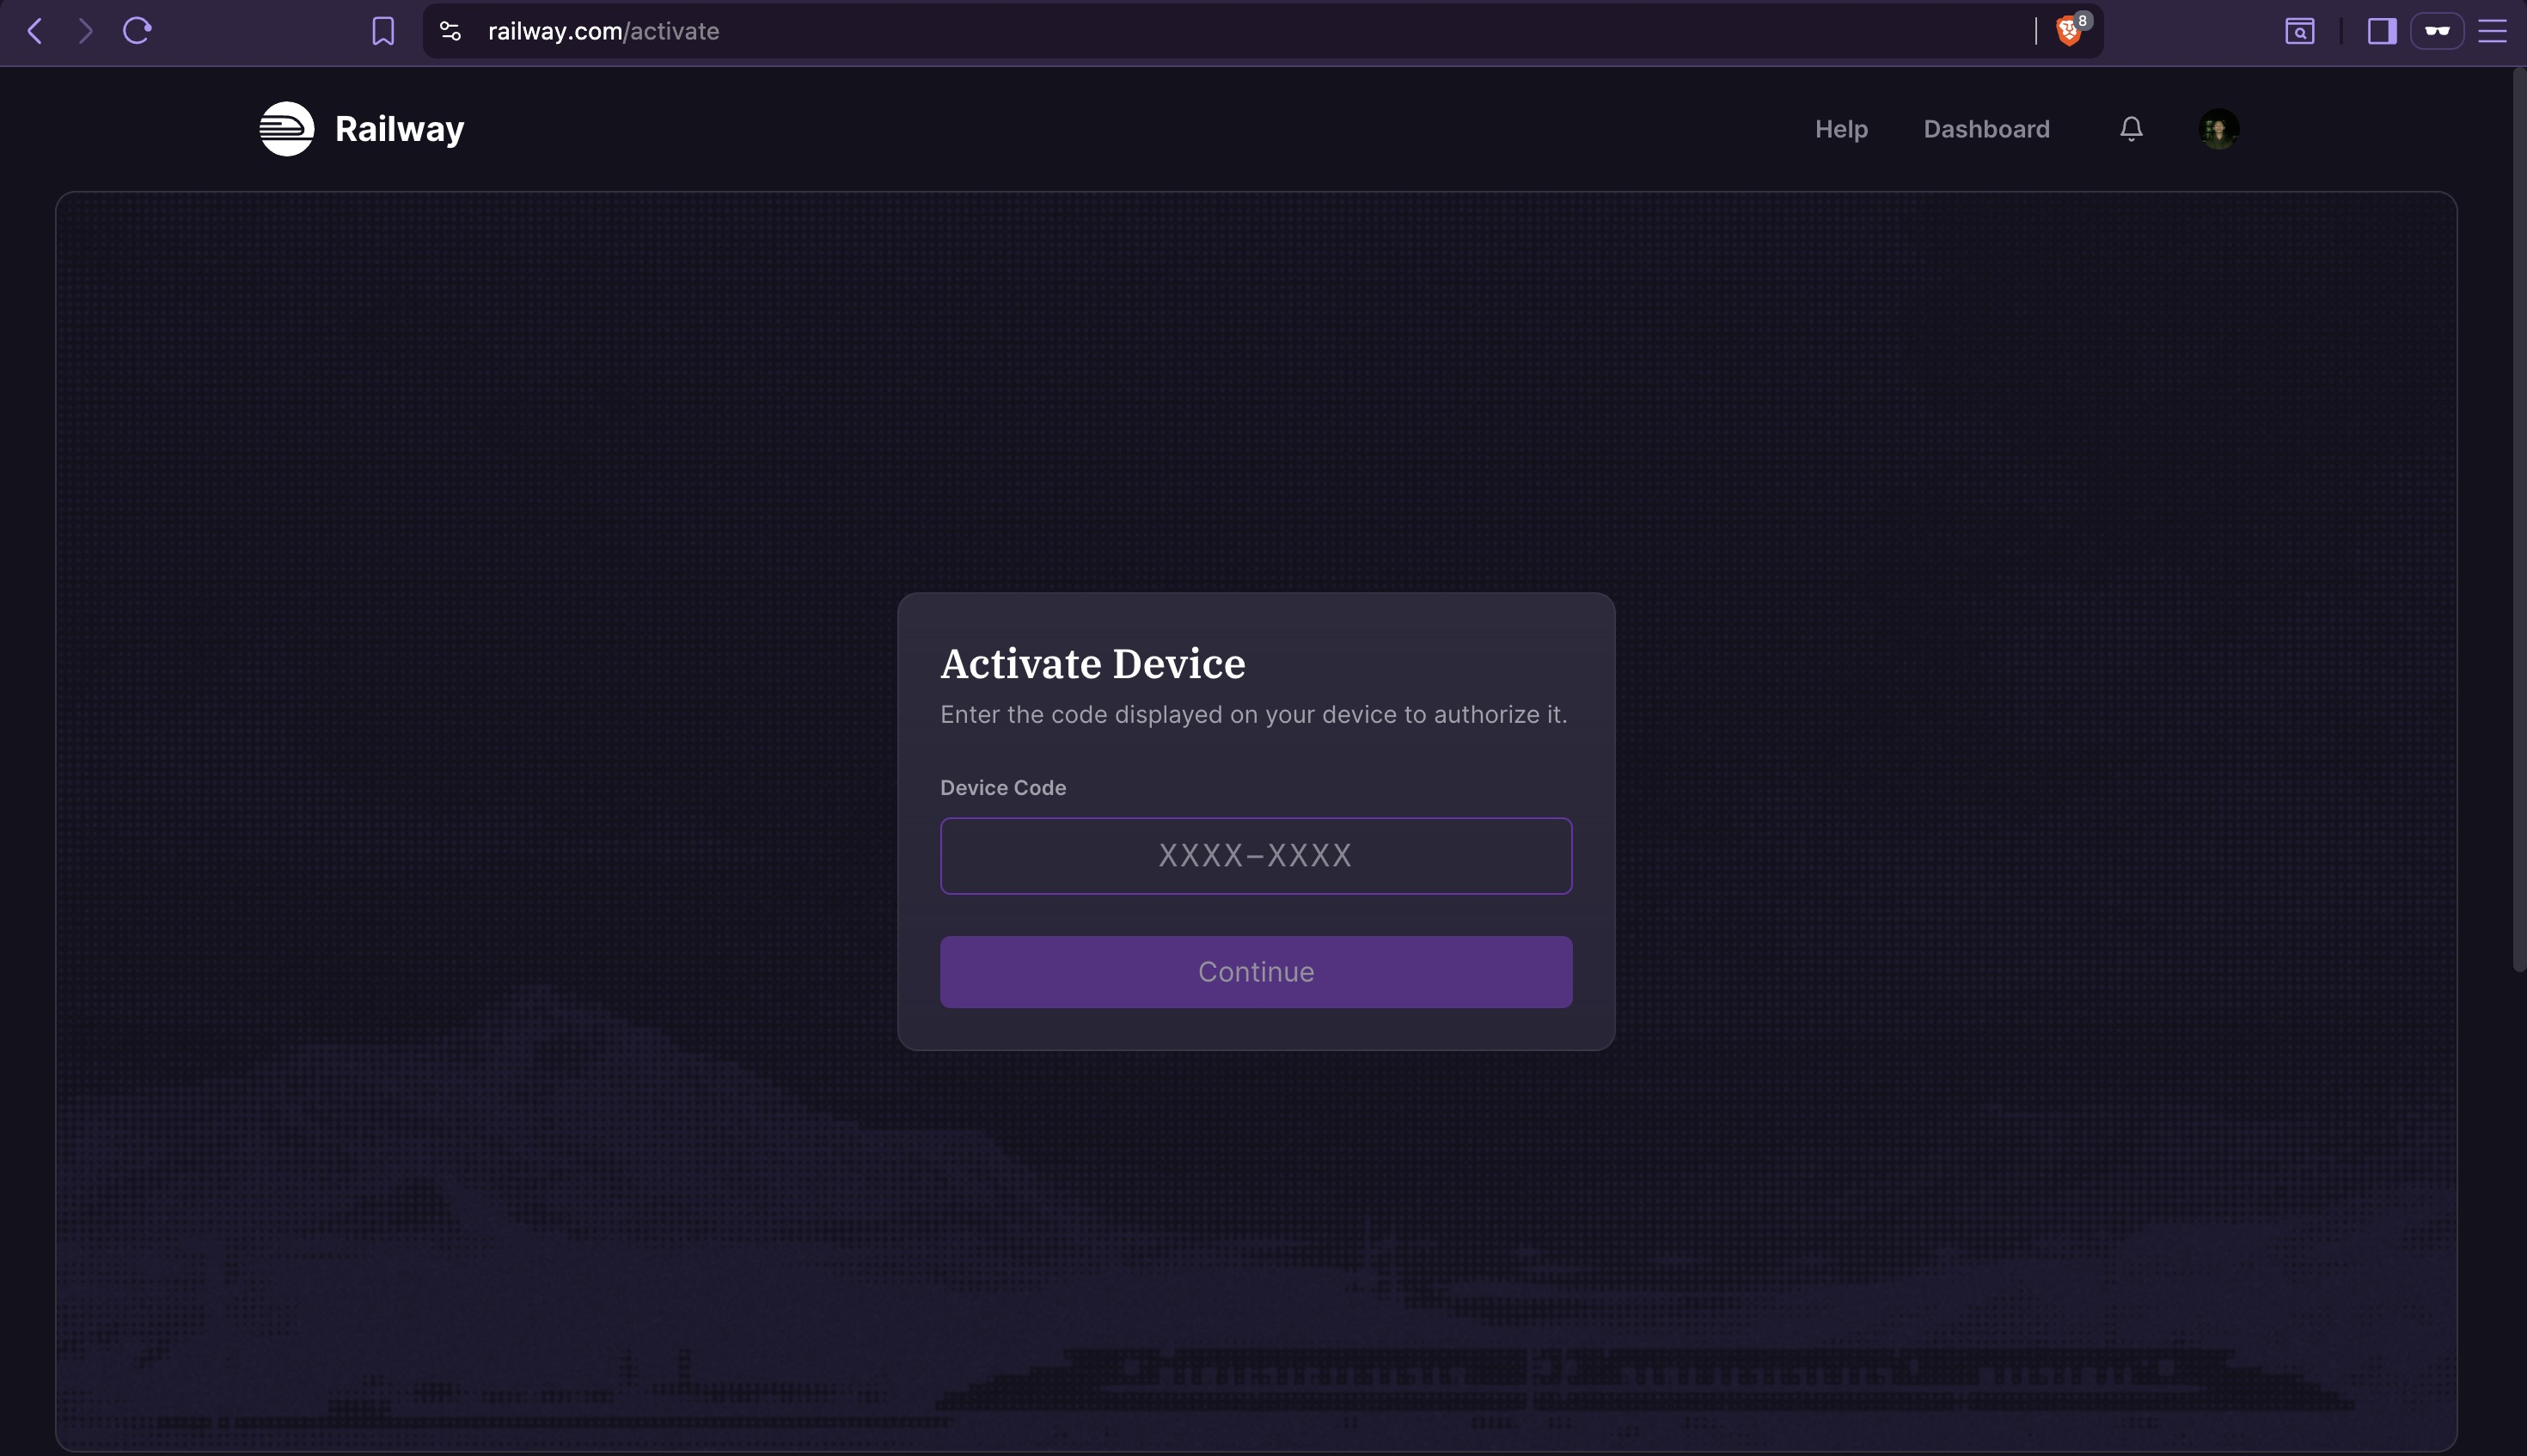Open the tab search icon in toolbar

(x=2300, y=31)
